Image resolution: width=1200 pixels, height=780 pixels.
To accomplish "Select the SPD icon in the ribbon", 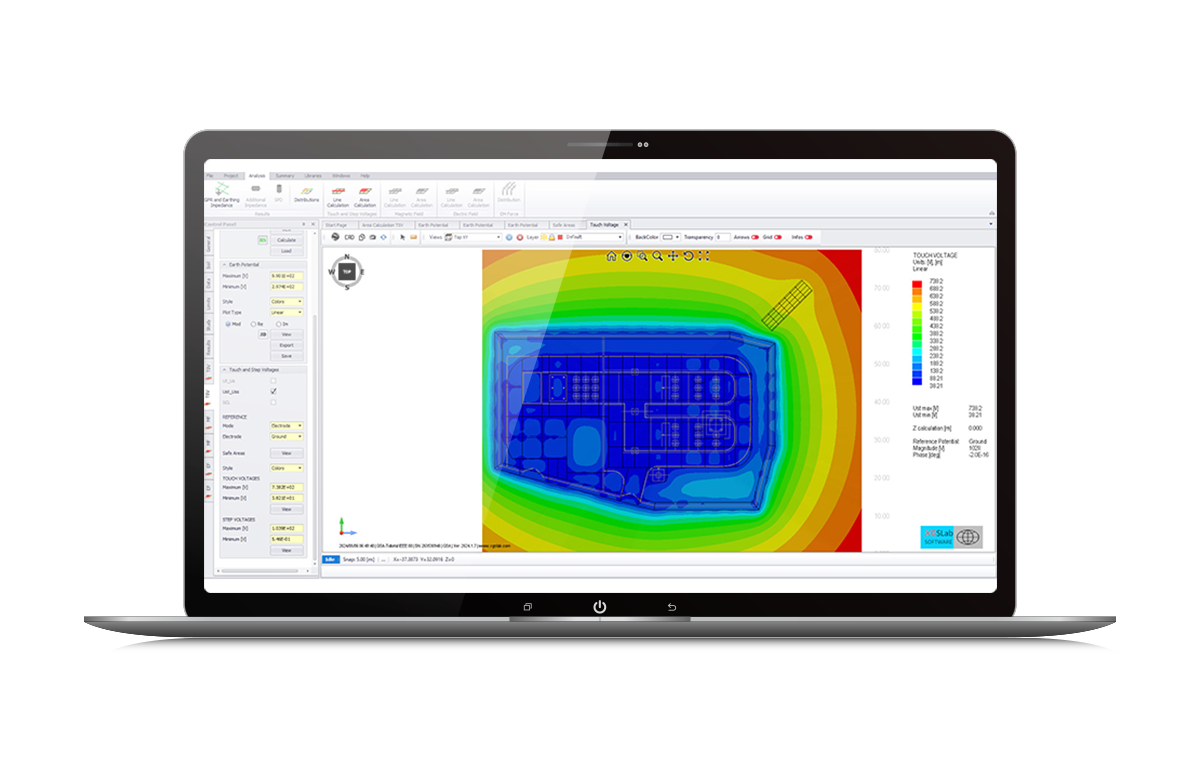I will pos(278,189).
